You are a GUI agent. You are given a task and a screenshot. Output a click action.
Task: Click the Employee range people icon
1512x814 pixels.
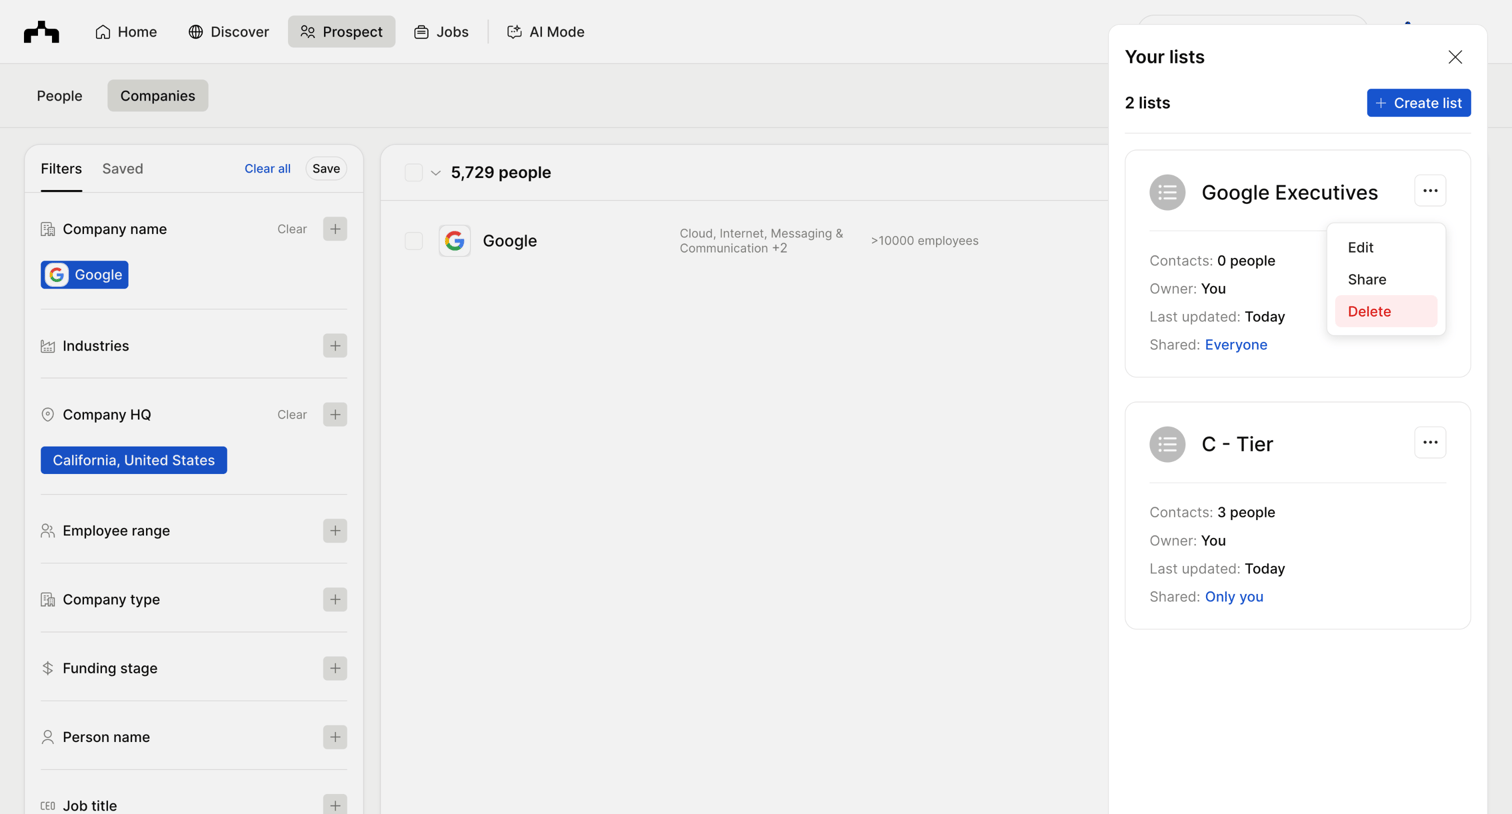coord(48,531)
